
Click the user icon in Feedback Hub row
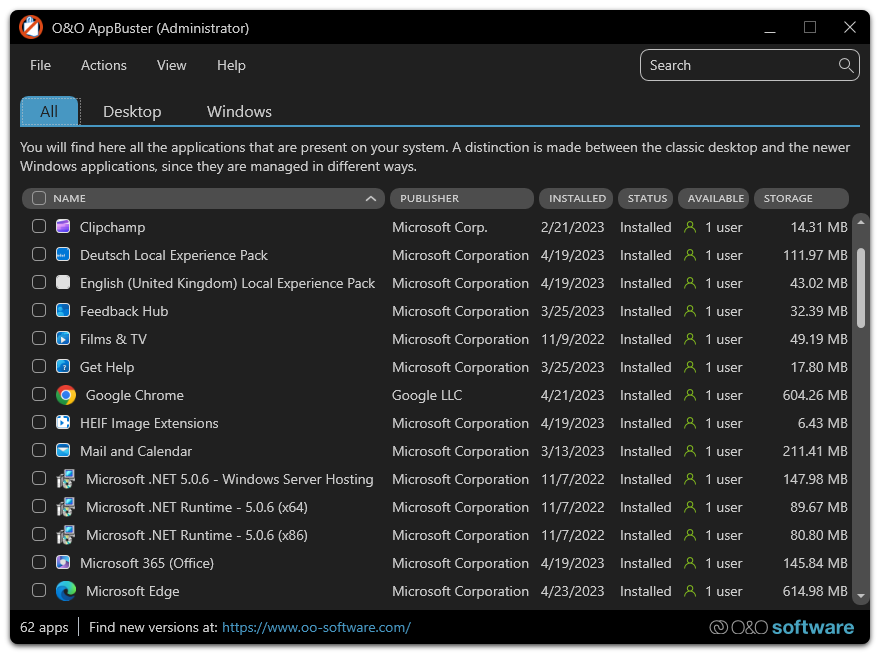(x=690, y=311)
